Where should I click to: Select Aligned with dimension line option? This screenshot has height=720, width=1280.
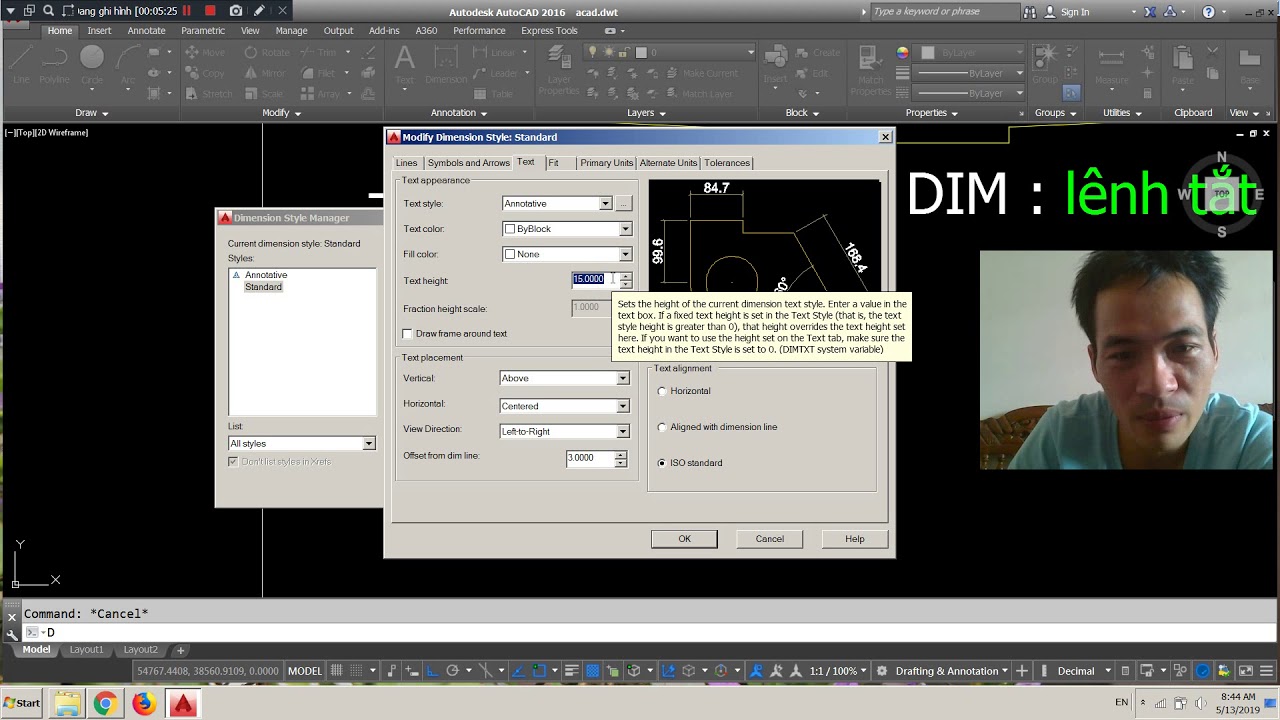click(662, 427)
